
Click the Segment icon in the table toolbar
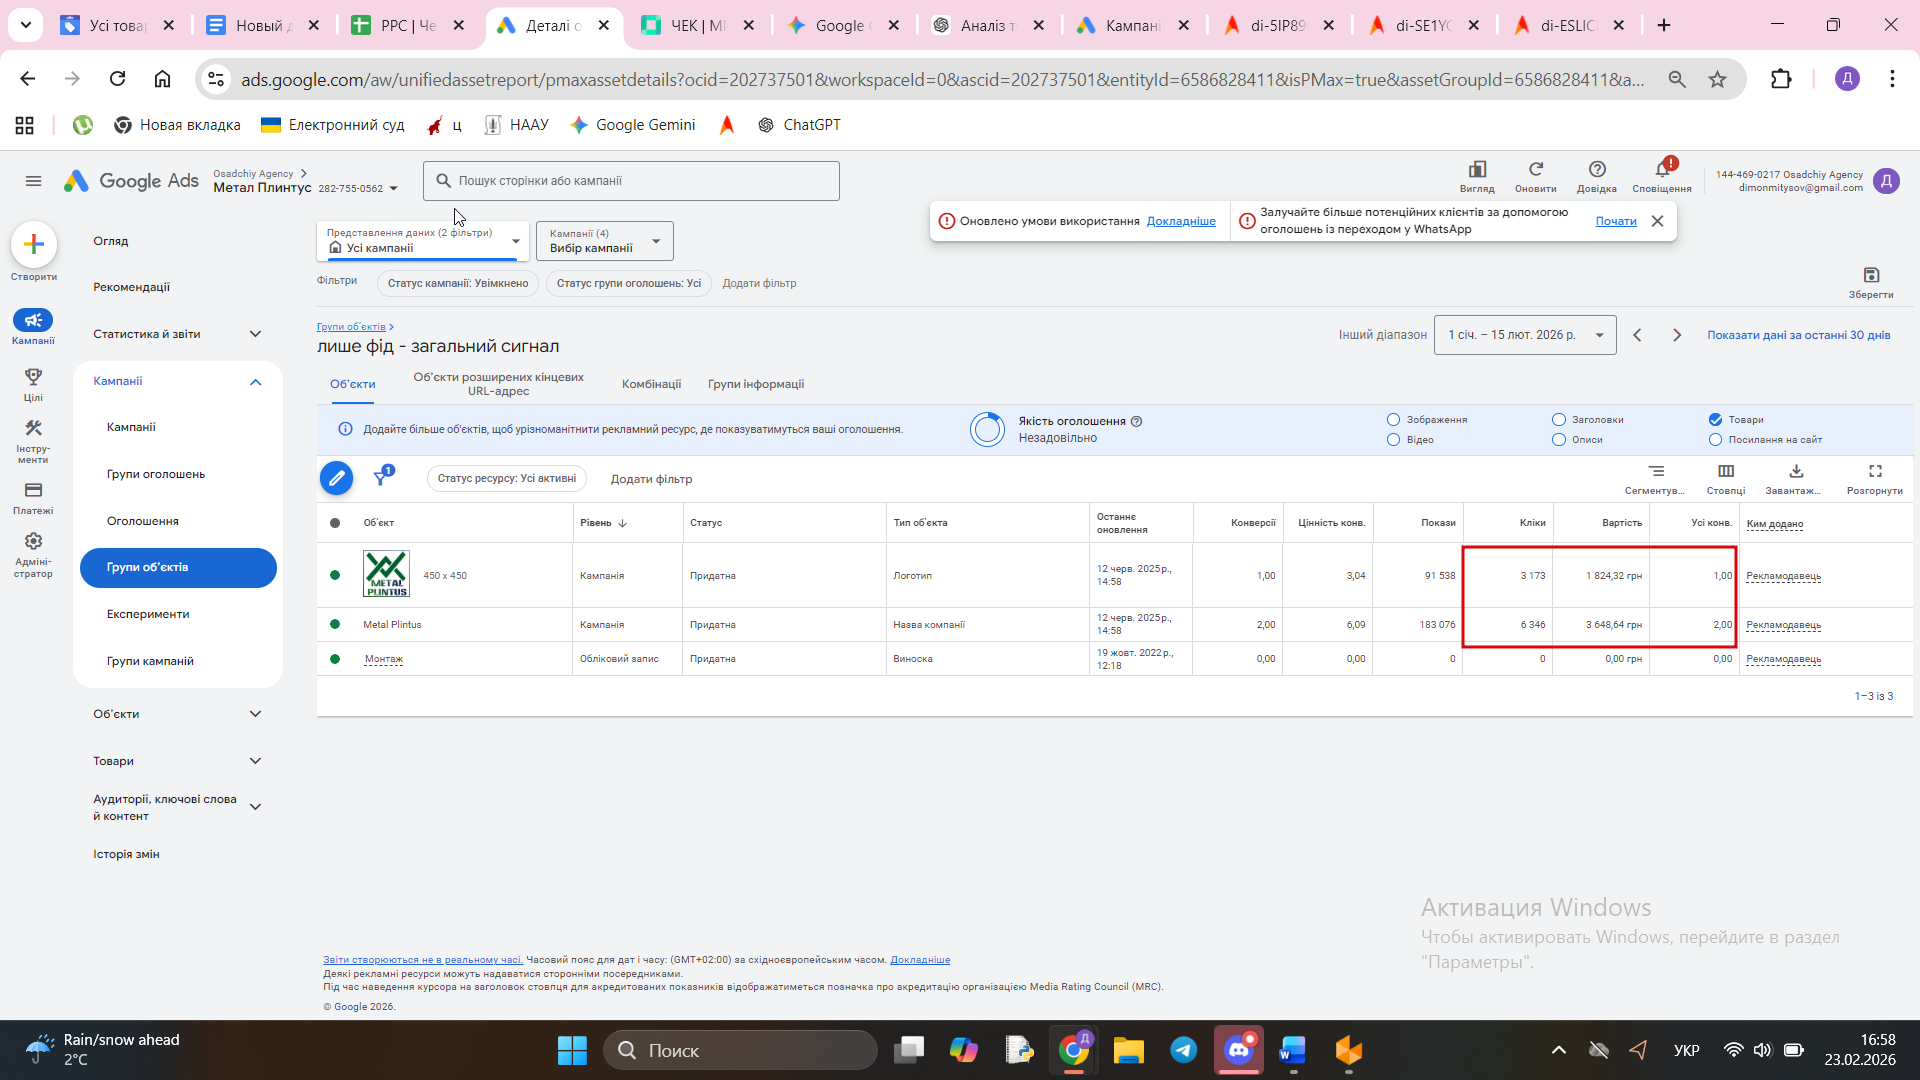click(1656, 471)
